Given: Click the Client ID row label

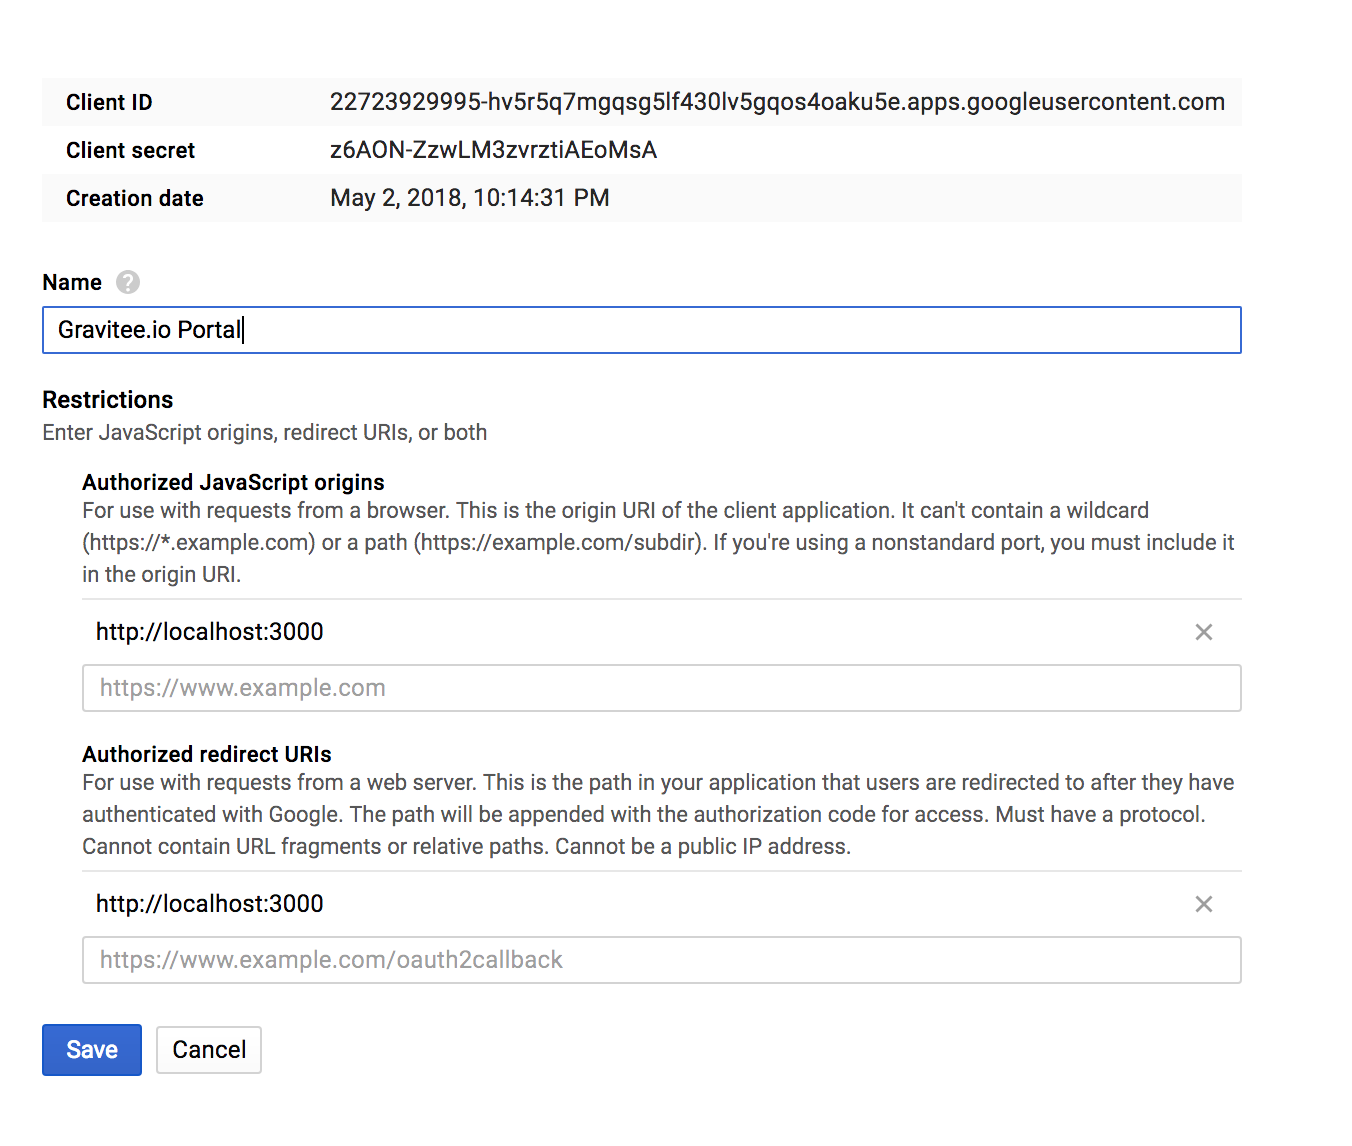Looking at the screenshot, I should click(109, 102).
